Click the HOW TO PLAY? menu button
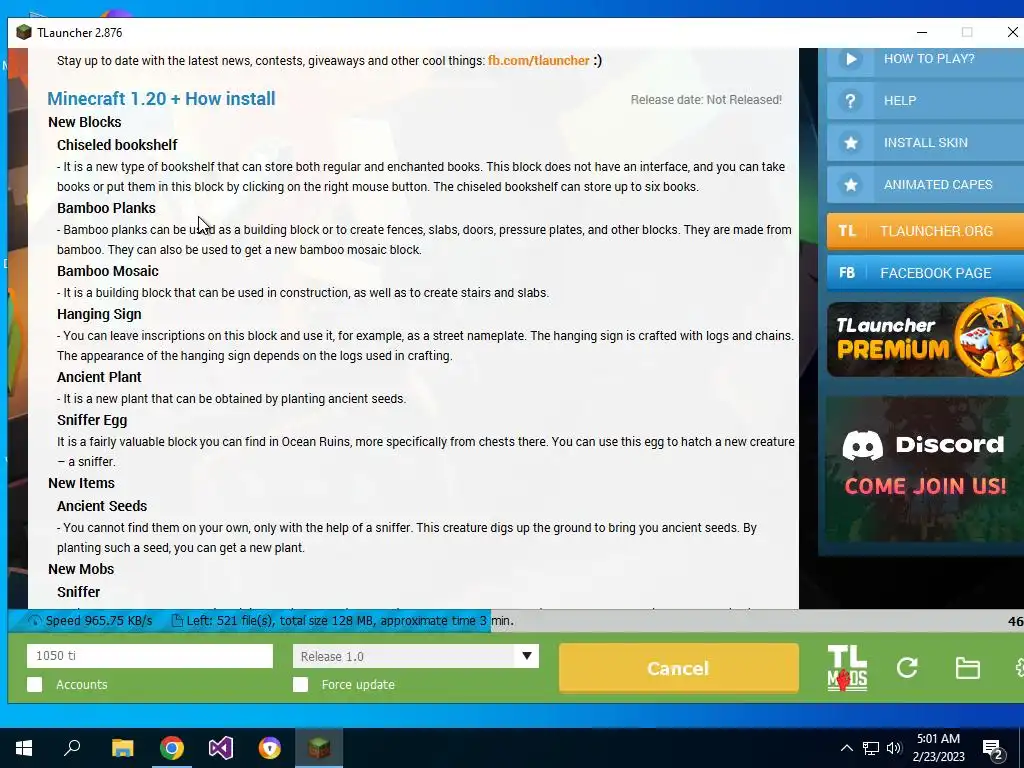1024x768 pixels. point(925,60)
